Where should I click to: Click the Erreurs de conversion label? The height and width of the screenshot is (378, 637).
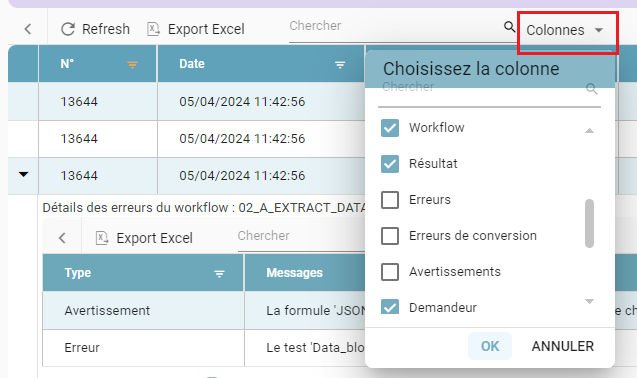tap(473, 236)
